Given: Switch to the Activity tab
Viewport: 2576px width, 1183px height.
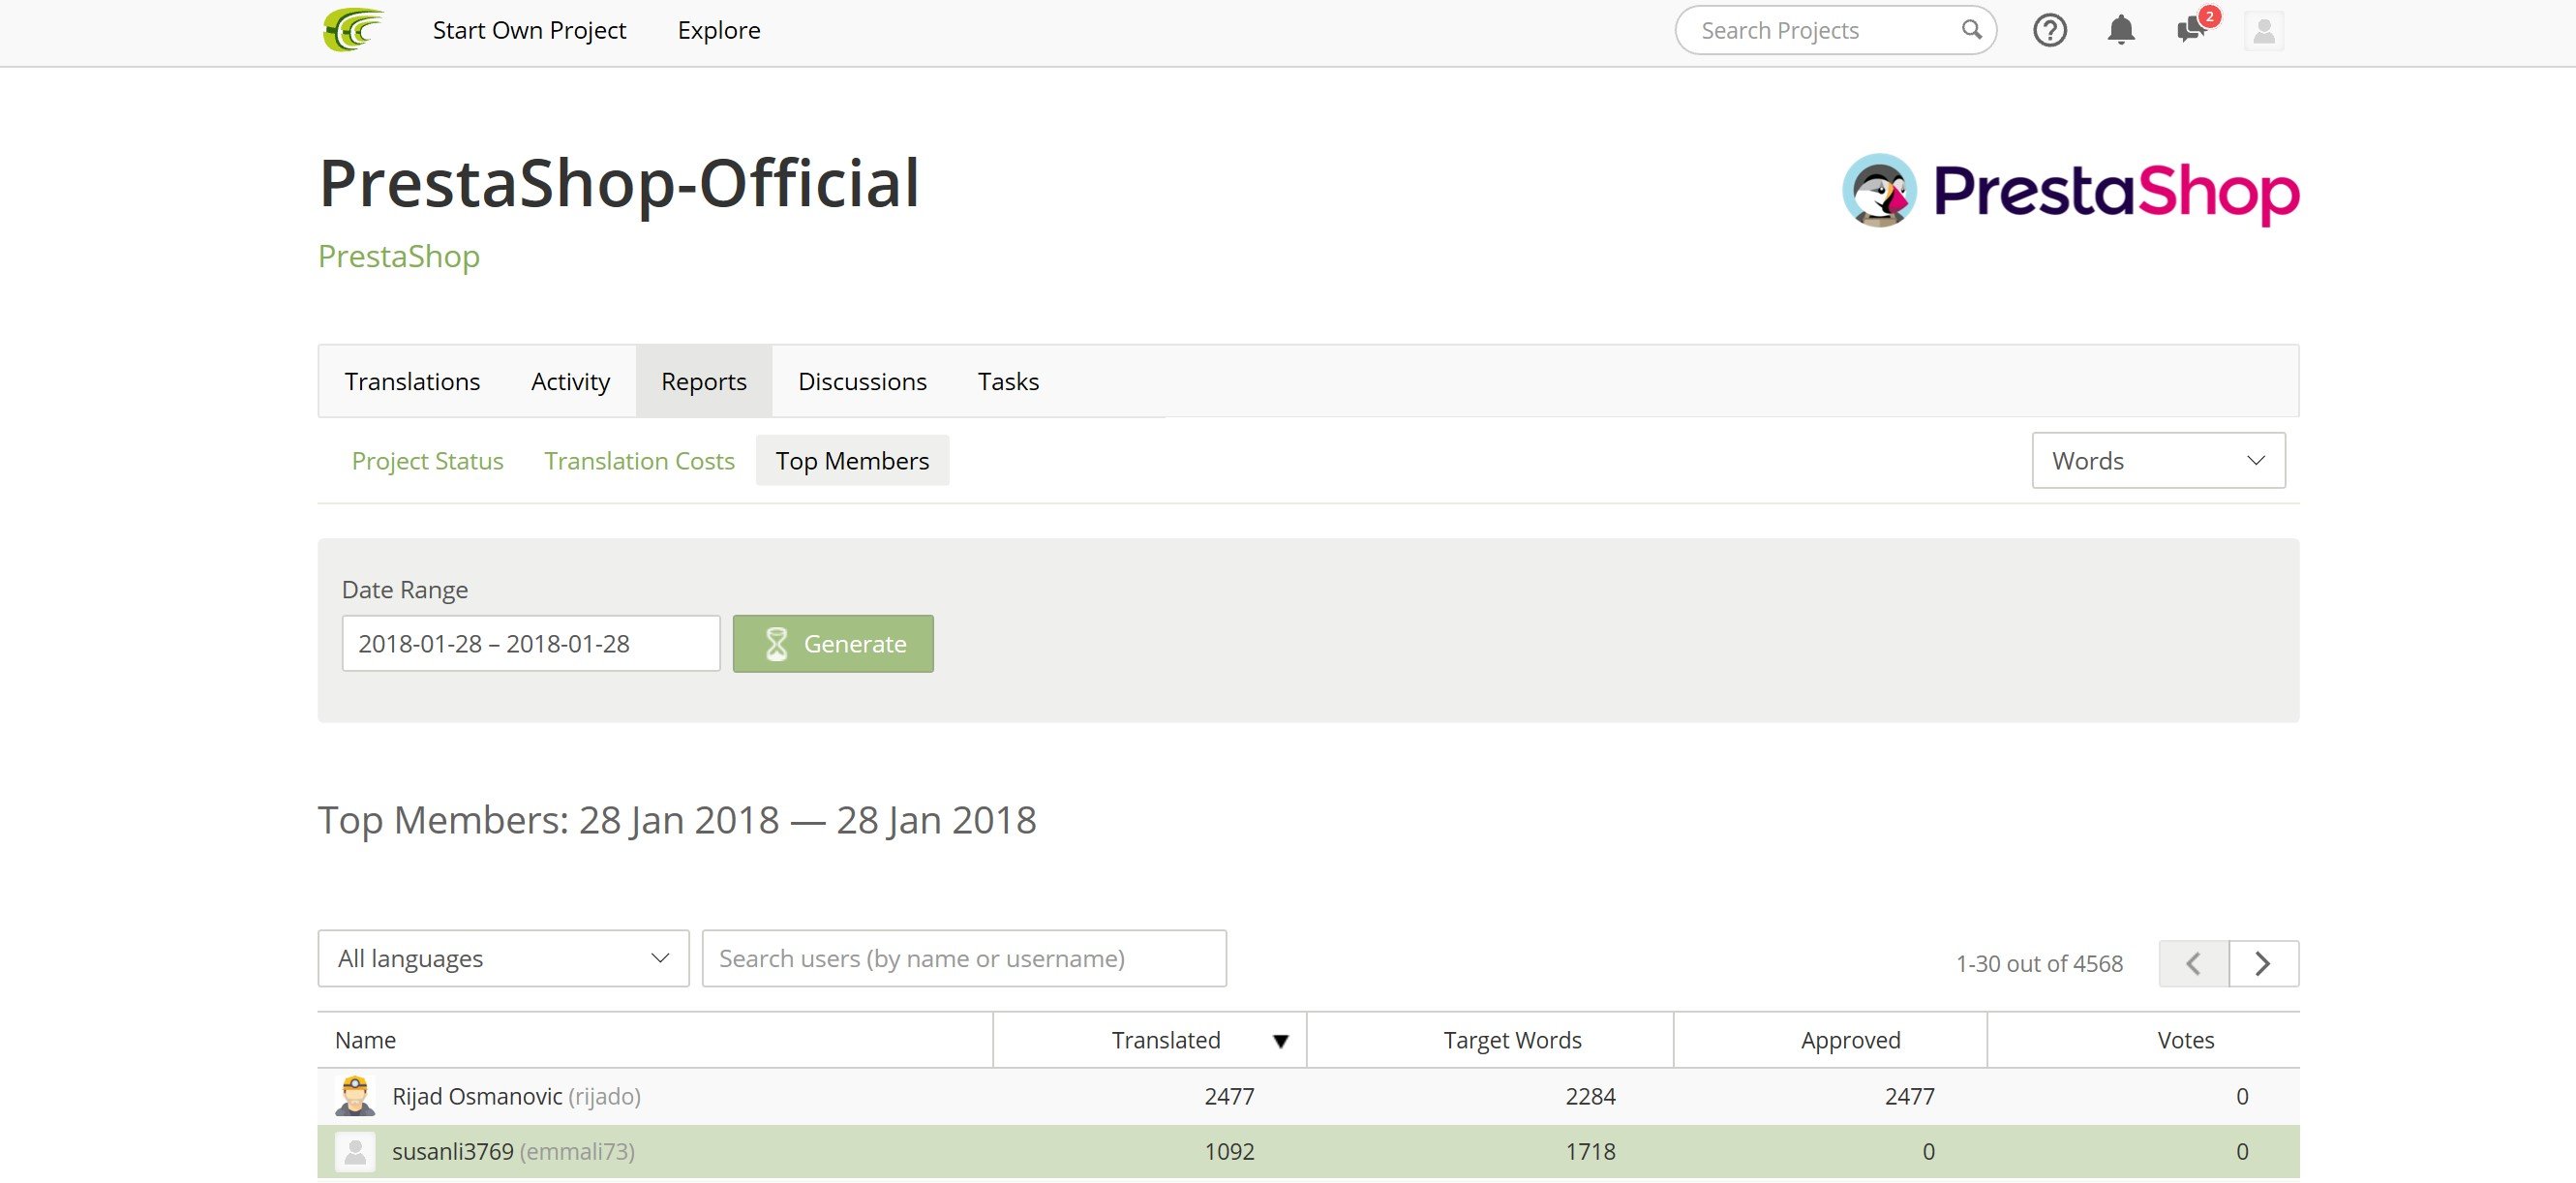Looking at the screenshot, I should (570, 381).
